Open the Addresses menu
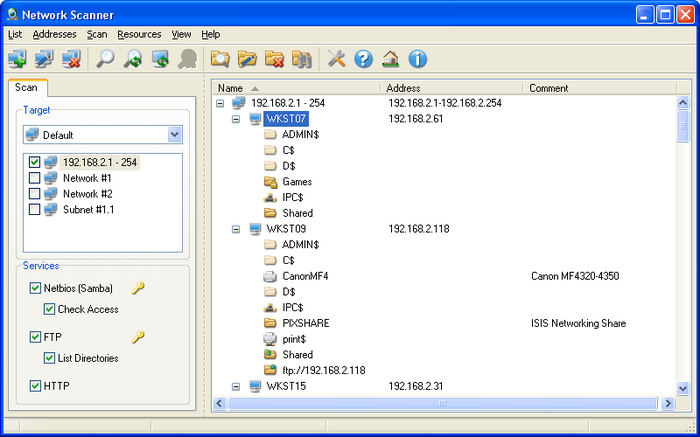 pos(54,34)
